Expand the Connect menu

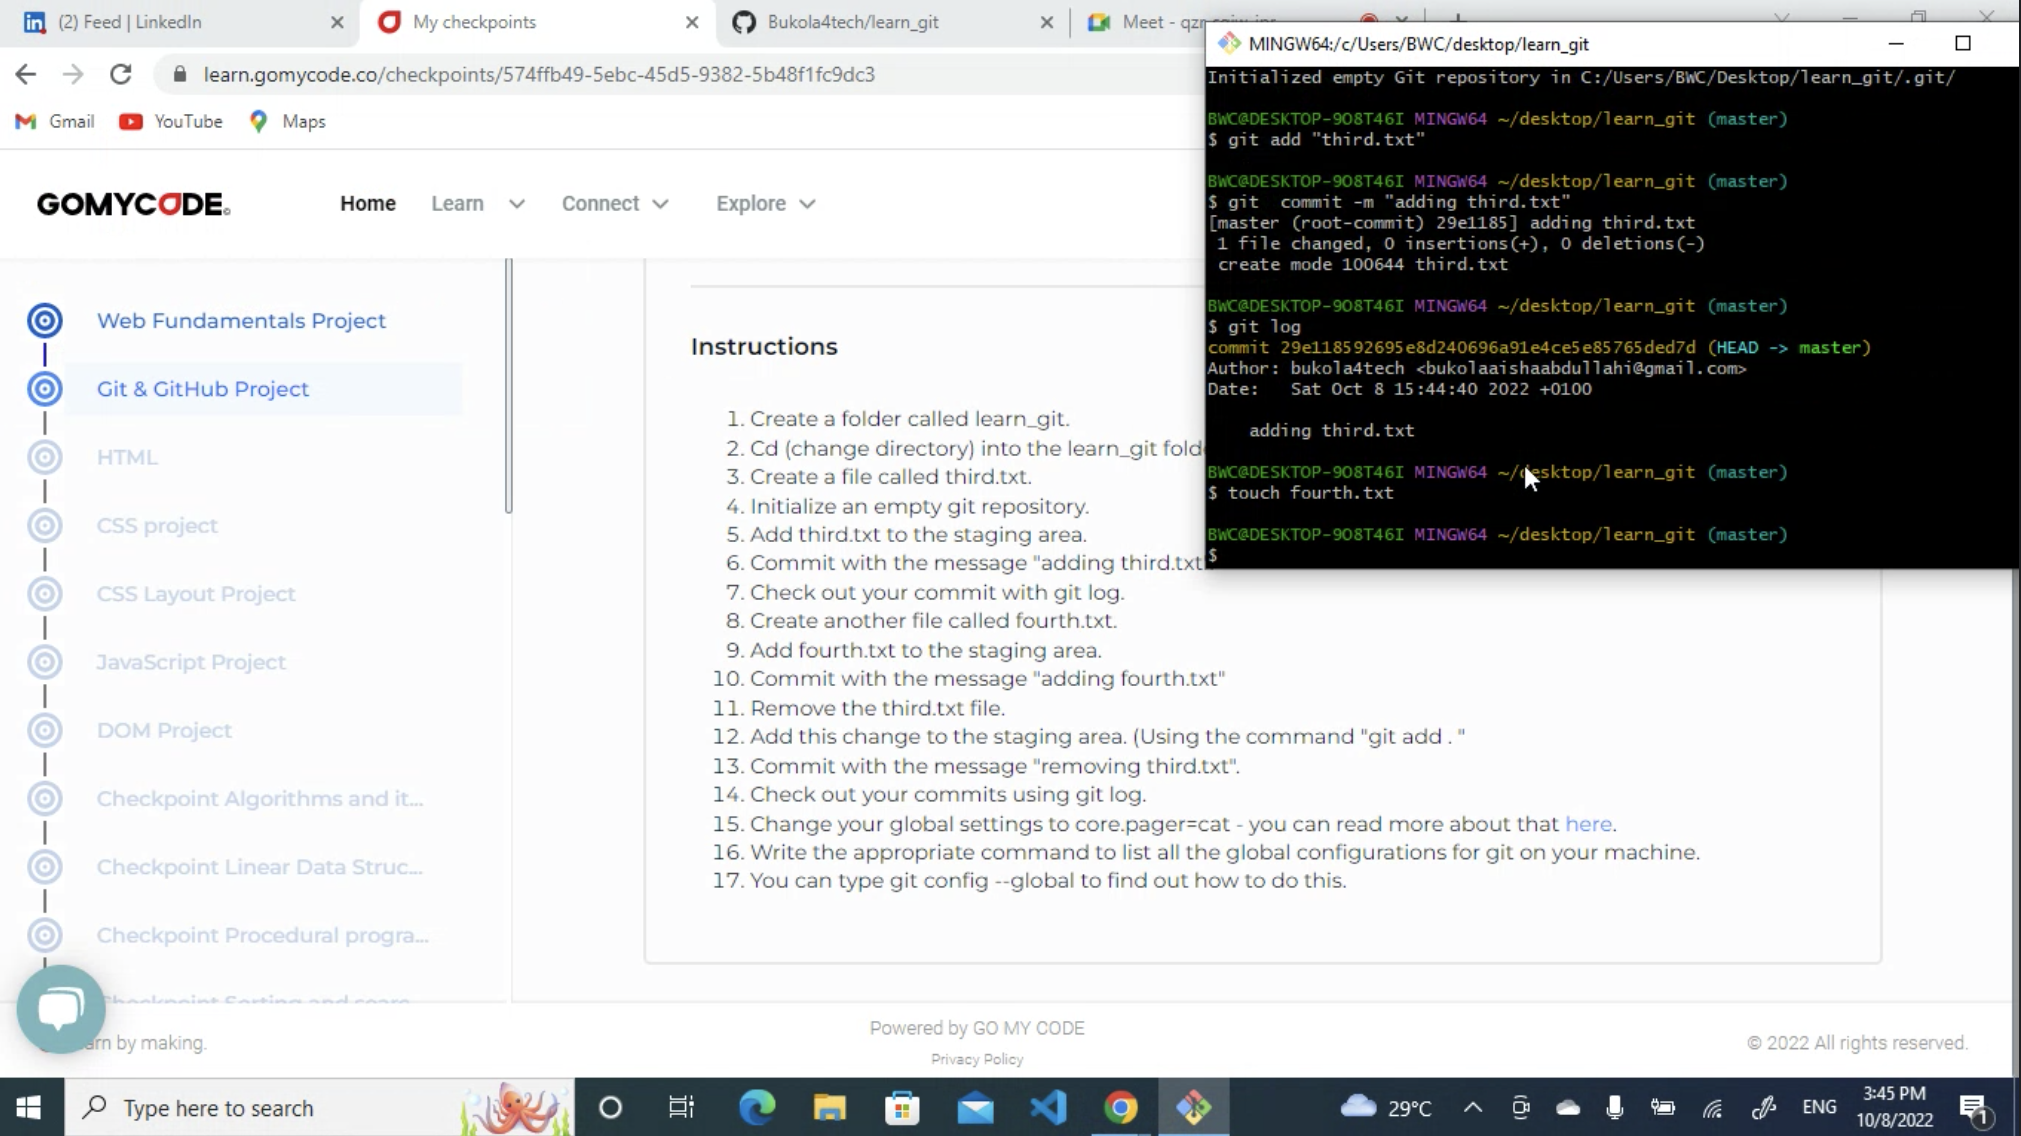pos(614,203)
